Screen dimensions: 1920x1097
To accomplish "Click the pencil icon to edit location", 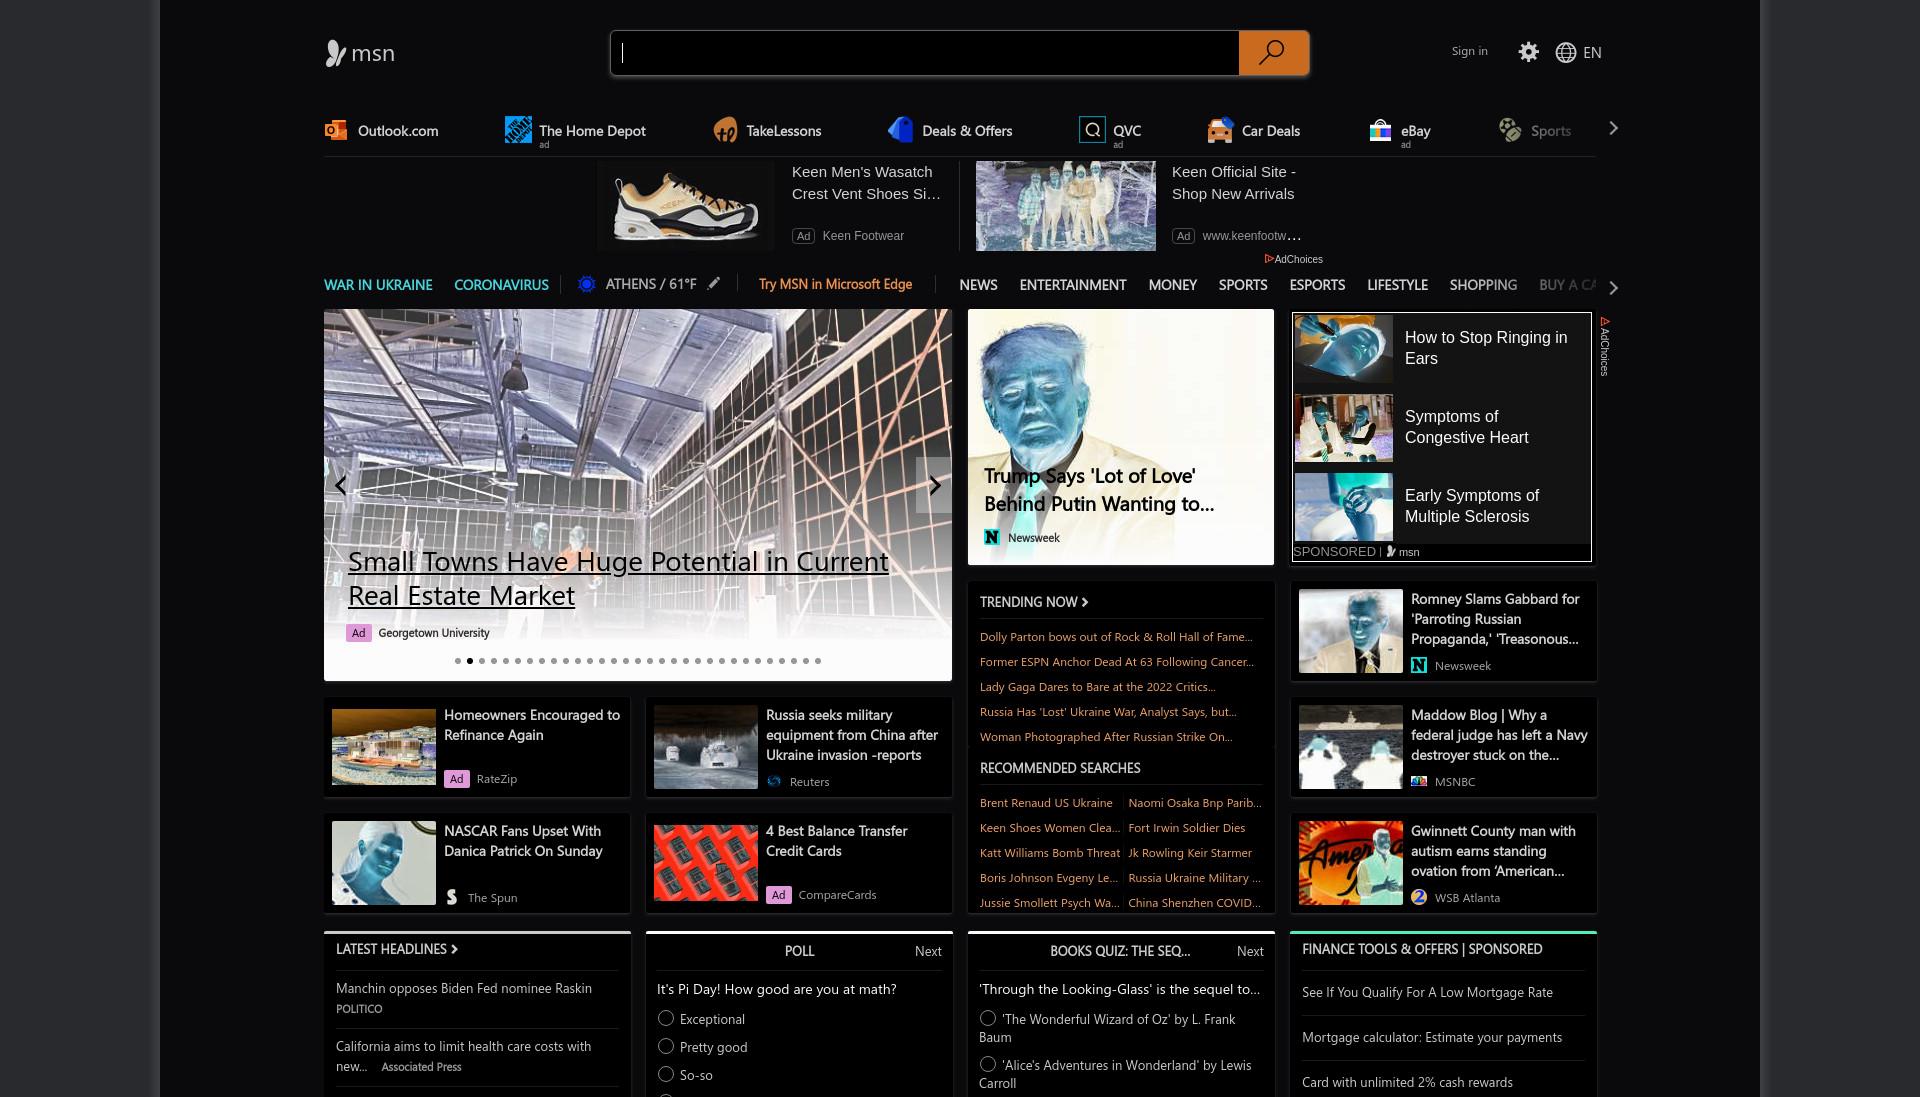I will pos(713,284).
